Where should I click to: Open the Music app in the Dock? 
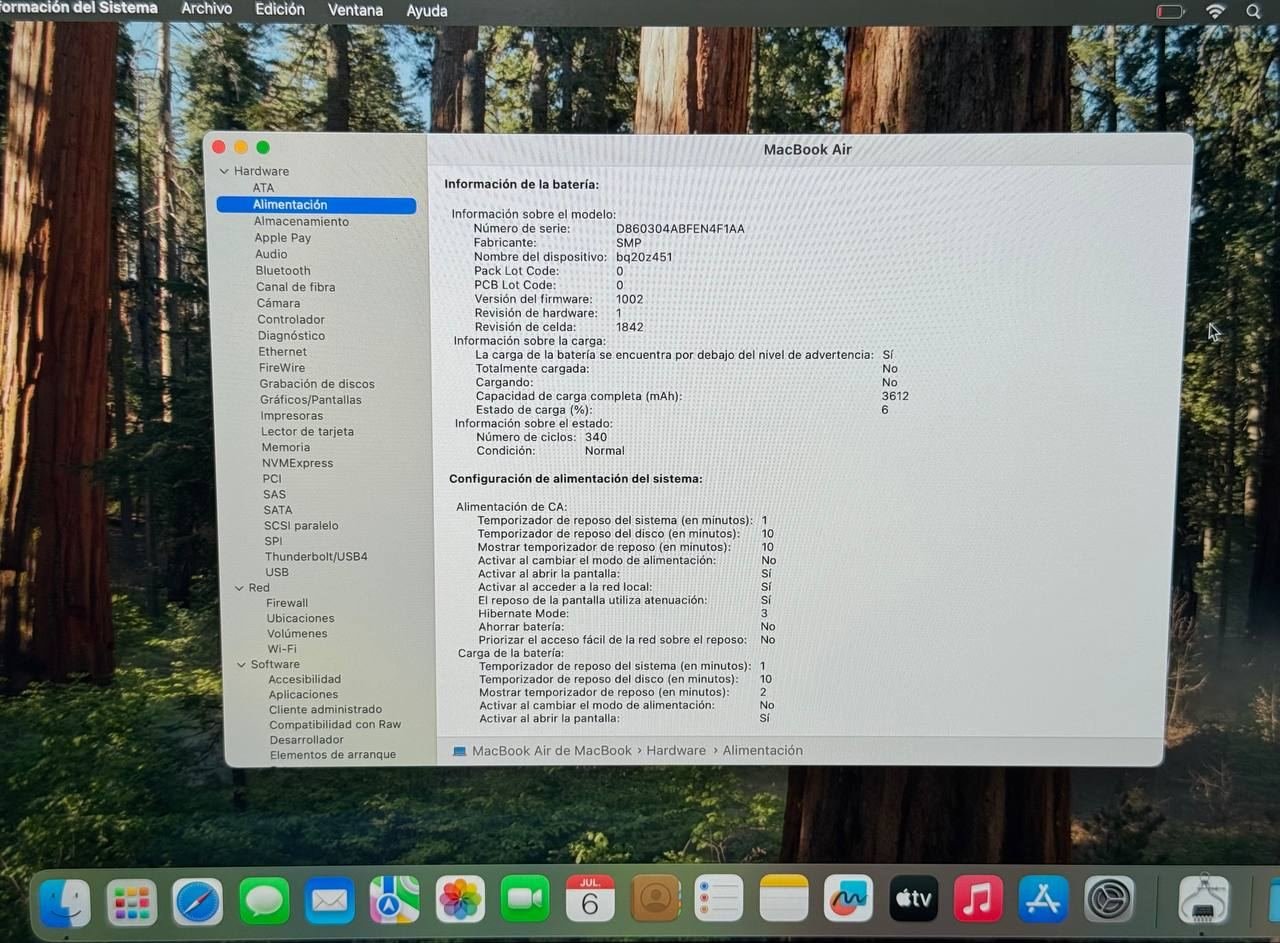click(978, 899)
